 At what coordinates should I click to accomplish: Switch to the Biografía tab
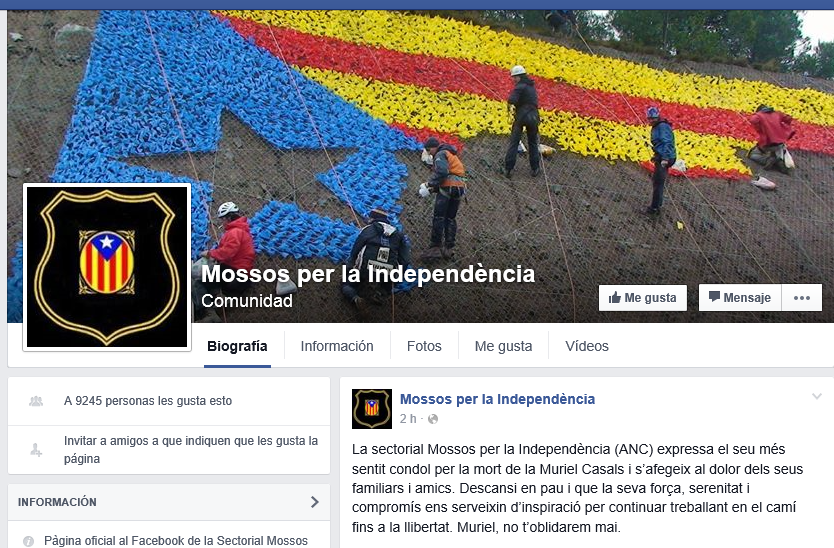click(237, 346)
